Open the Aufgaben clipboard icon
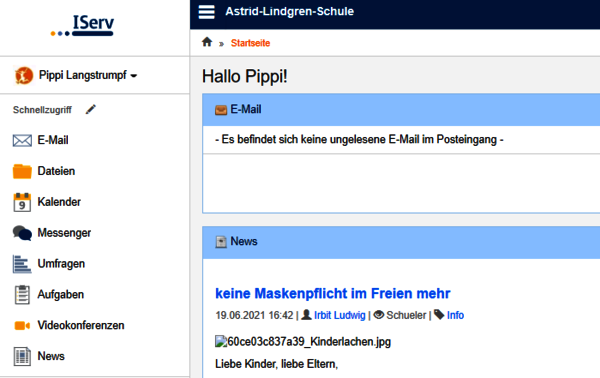 22,295
